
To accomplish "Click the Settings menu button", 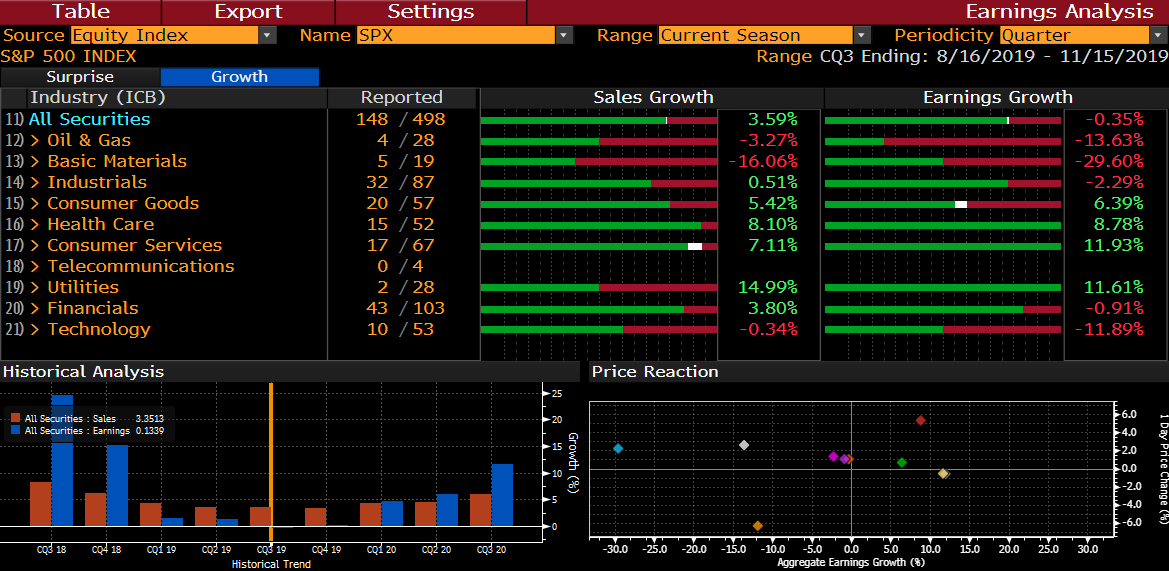I will (x=430, y=12).
